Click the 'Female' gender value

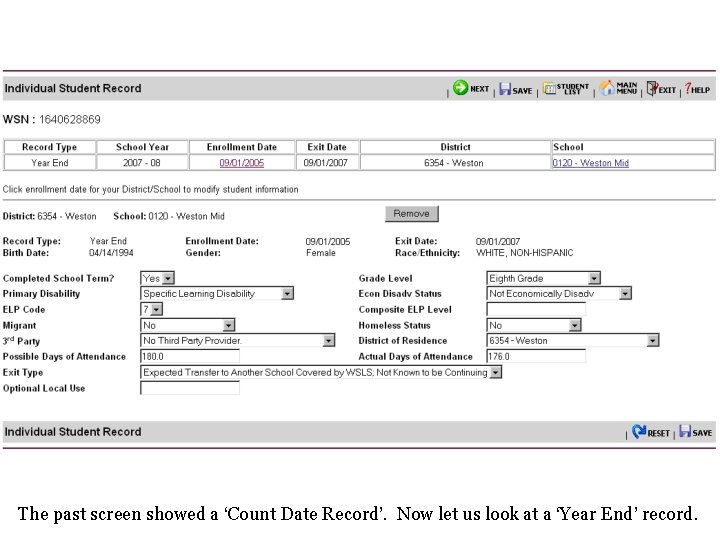pos(321,253)
